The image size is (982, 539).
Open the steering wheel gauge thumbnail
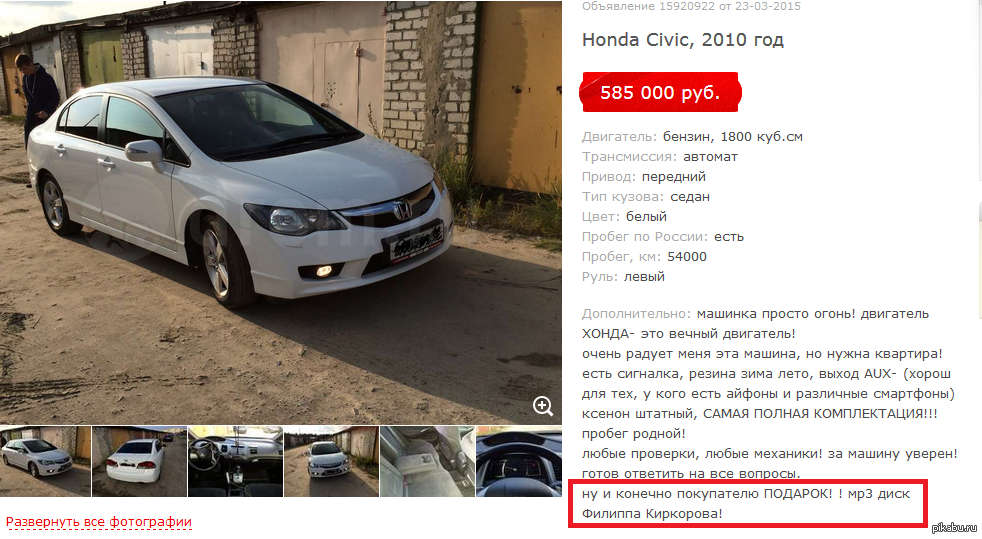click(x=519, y=461)
